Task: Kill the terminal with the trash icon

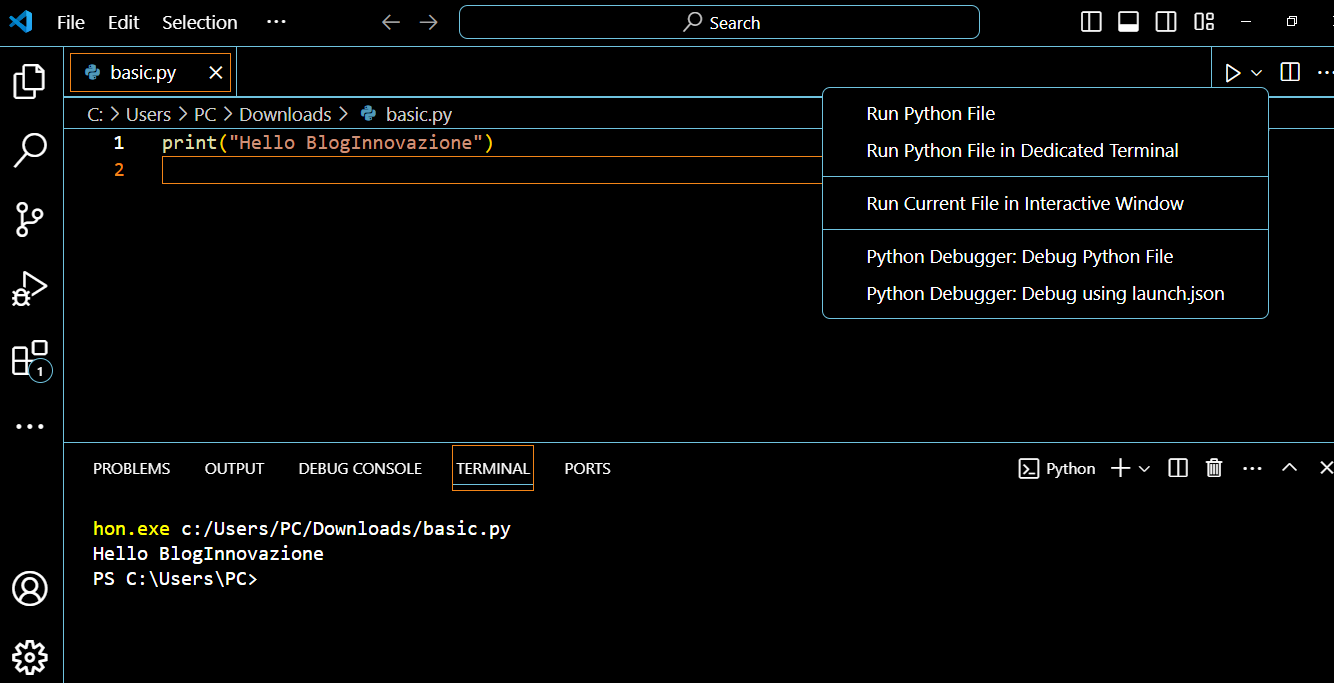Action: [1214, 468]
